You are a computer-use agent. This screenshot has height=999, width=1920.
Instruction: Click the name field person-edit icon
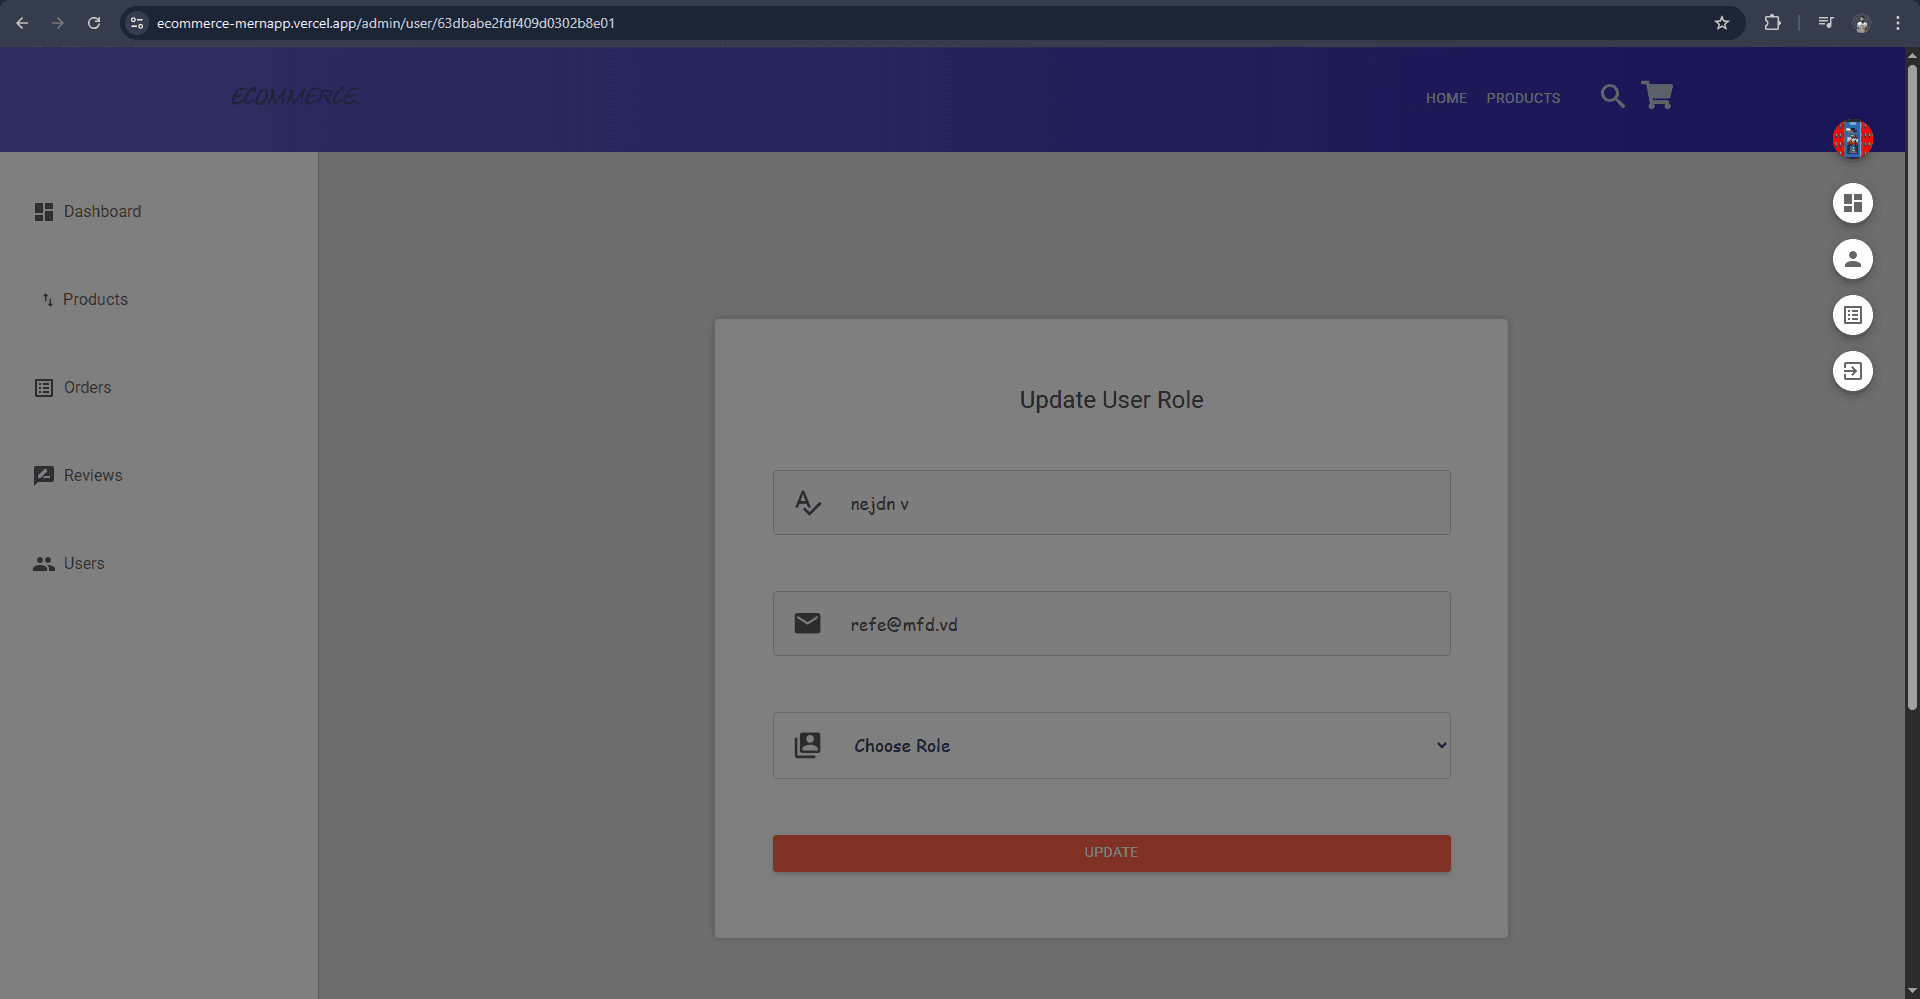pyautogui.click(x=808, y=502)
